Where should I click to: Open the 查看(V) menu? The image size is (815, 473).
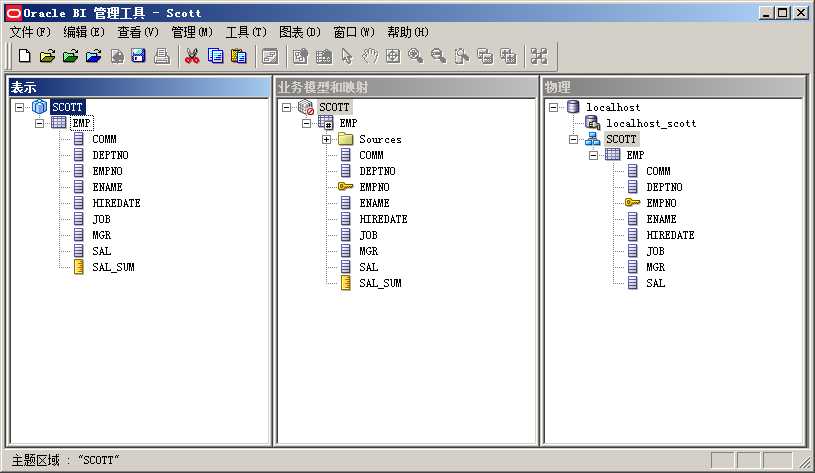coord(138,32)
